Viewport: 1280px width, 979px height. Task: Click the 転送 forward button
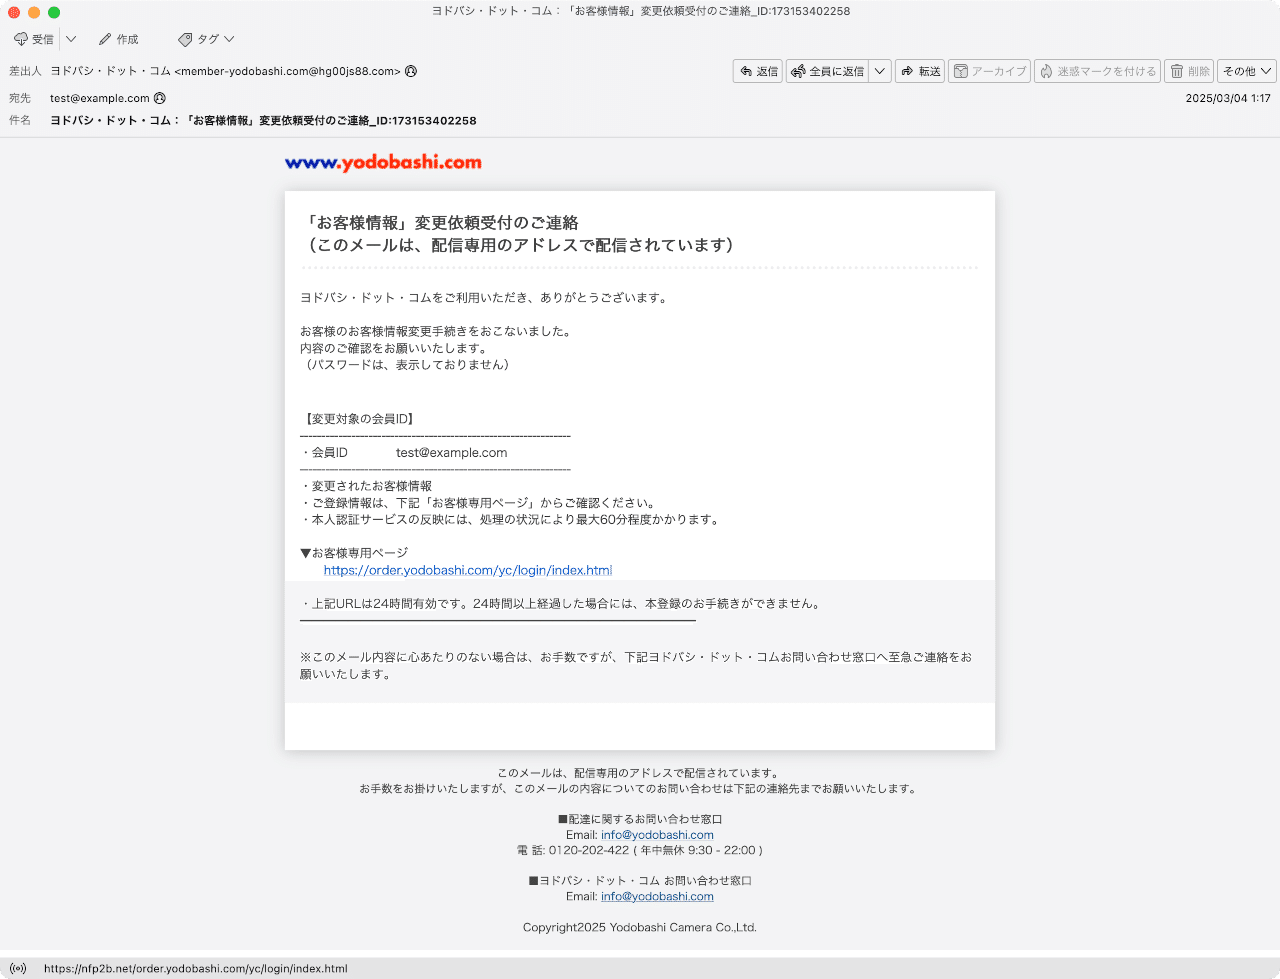pos(920,71)
